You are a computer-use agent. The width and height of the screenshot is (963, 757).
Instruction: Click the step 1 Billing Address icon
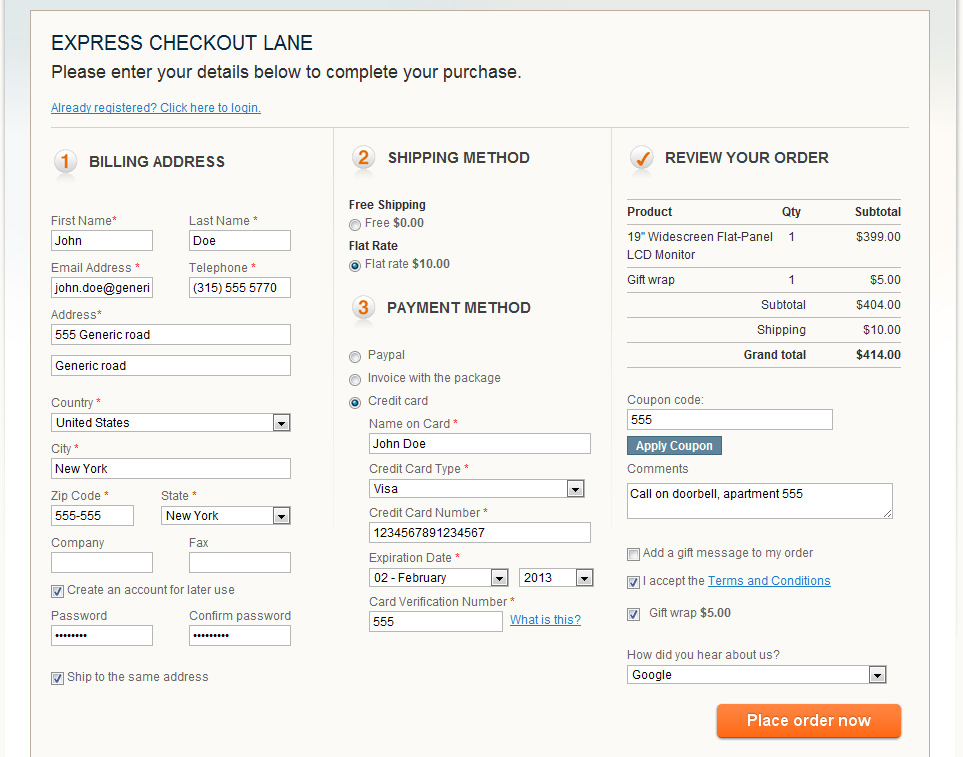pyautogui.click(x=65, y=162)
